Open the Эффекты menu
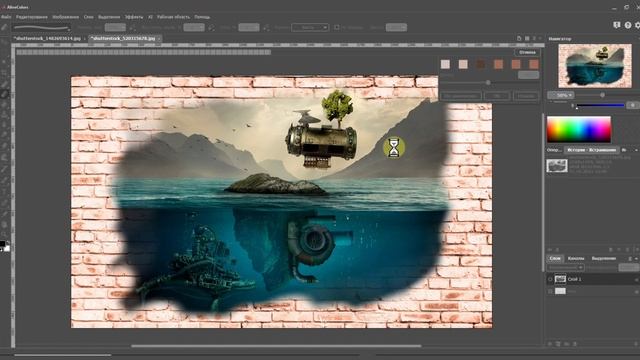 pos(134,17)
